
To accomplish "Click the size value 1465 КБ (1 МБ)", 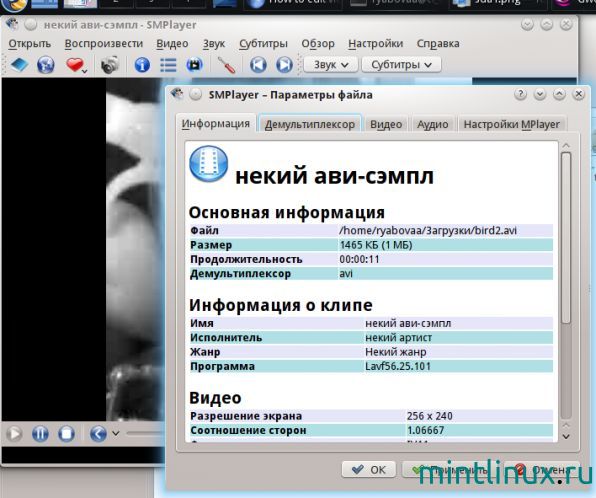I will pos(376,245).
